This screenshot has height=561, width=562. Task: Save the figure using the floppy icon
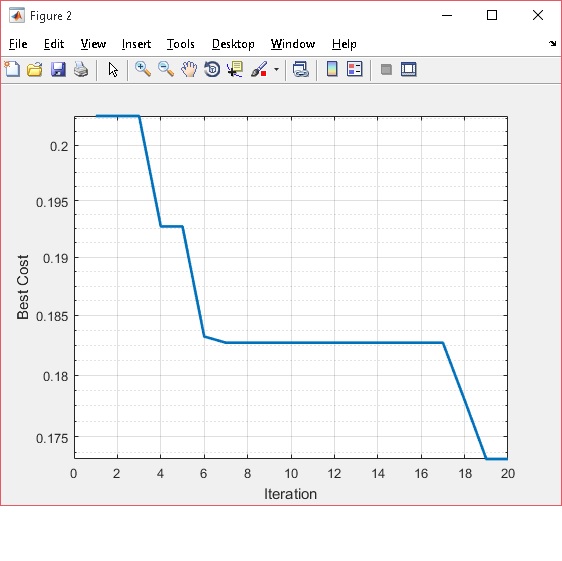point(58,69)
